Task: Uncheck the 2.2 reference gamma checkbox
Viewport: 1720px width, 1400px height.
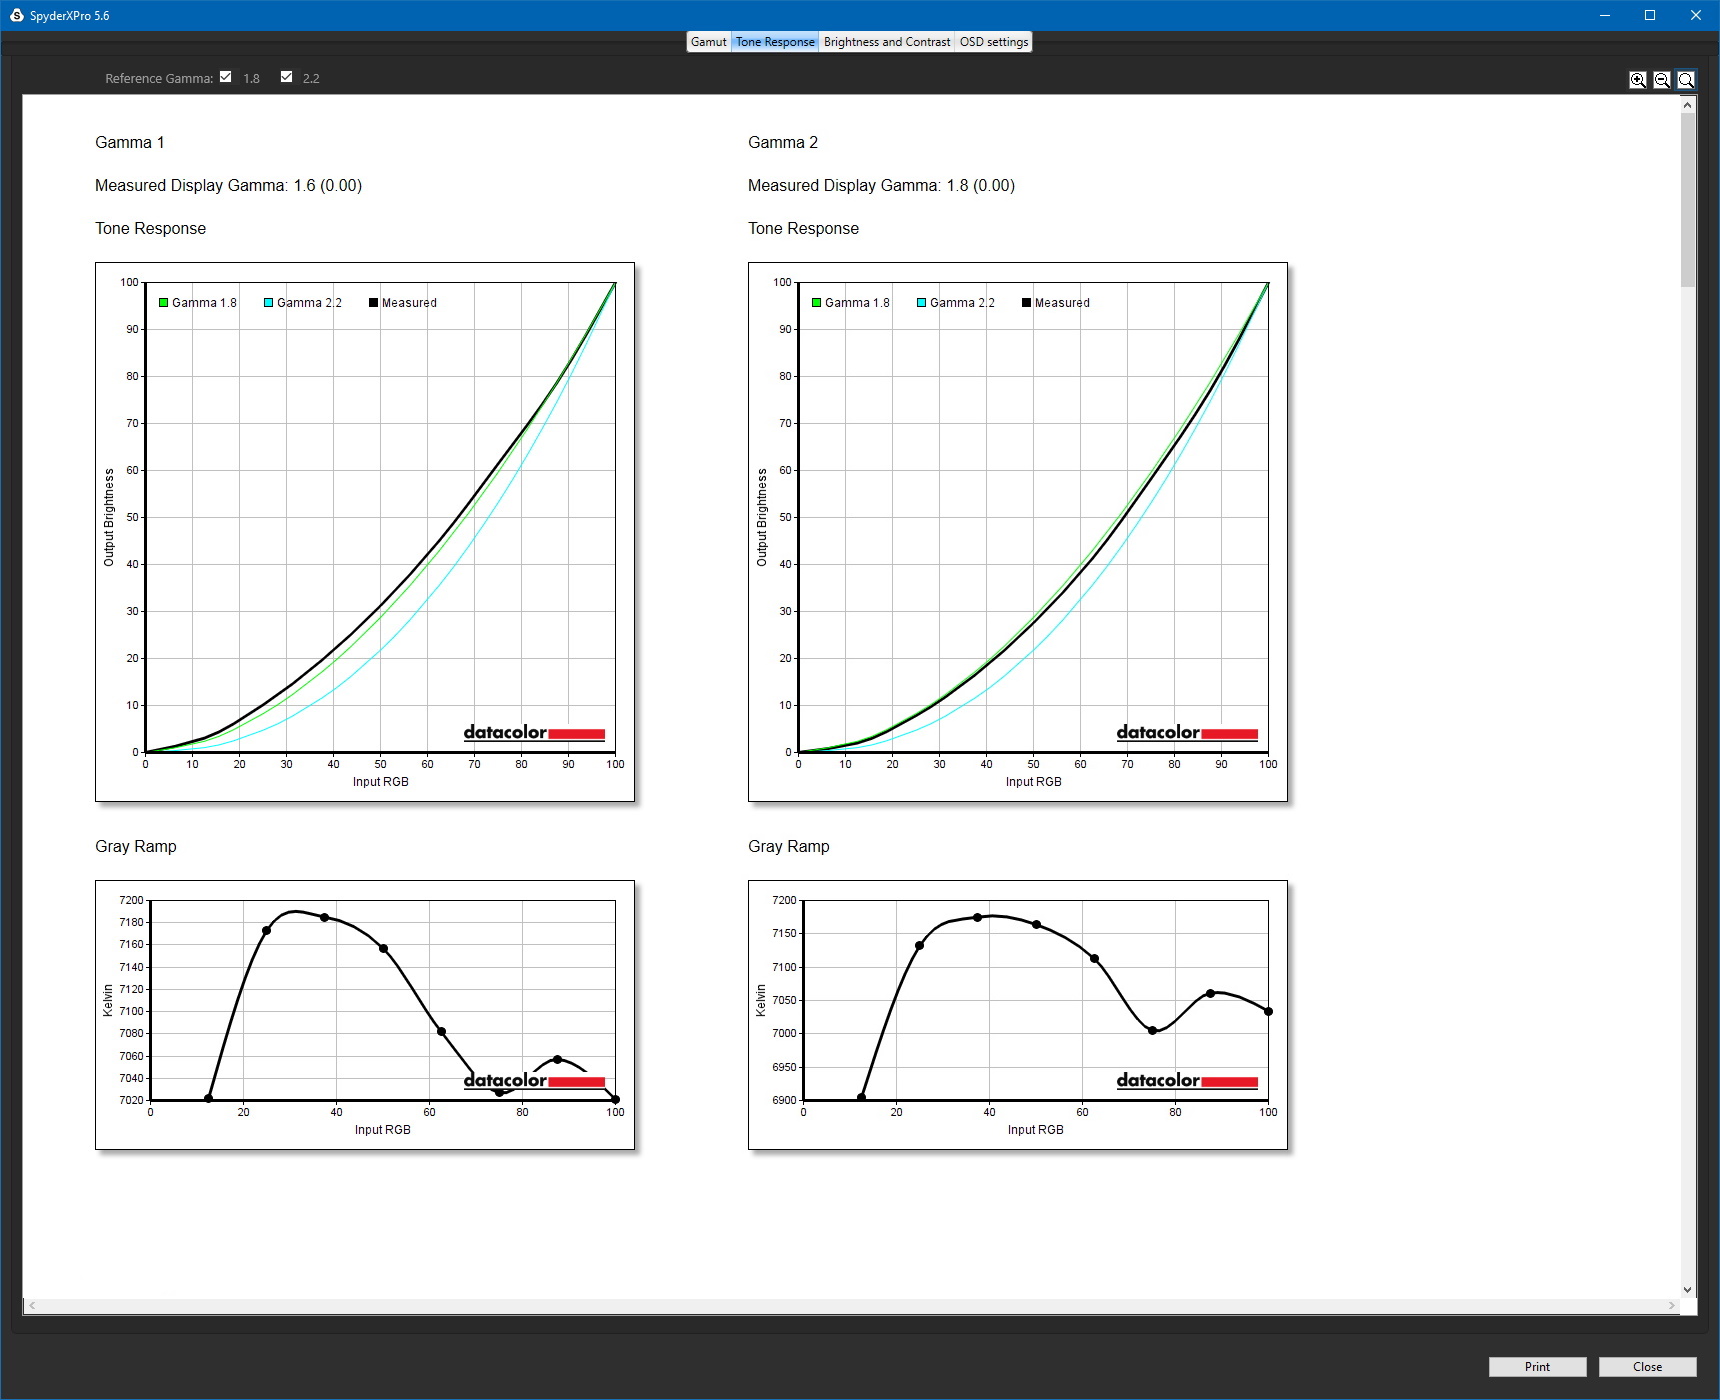Action: pos(287,77)
